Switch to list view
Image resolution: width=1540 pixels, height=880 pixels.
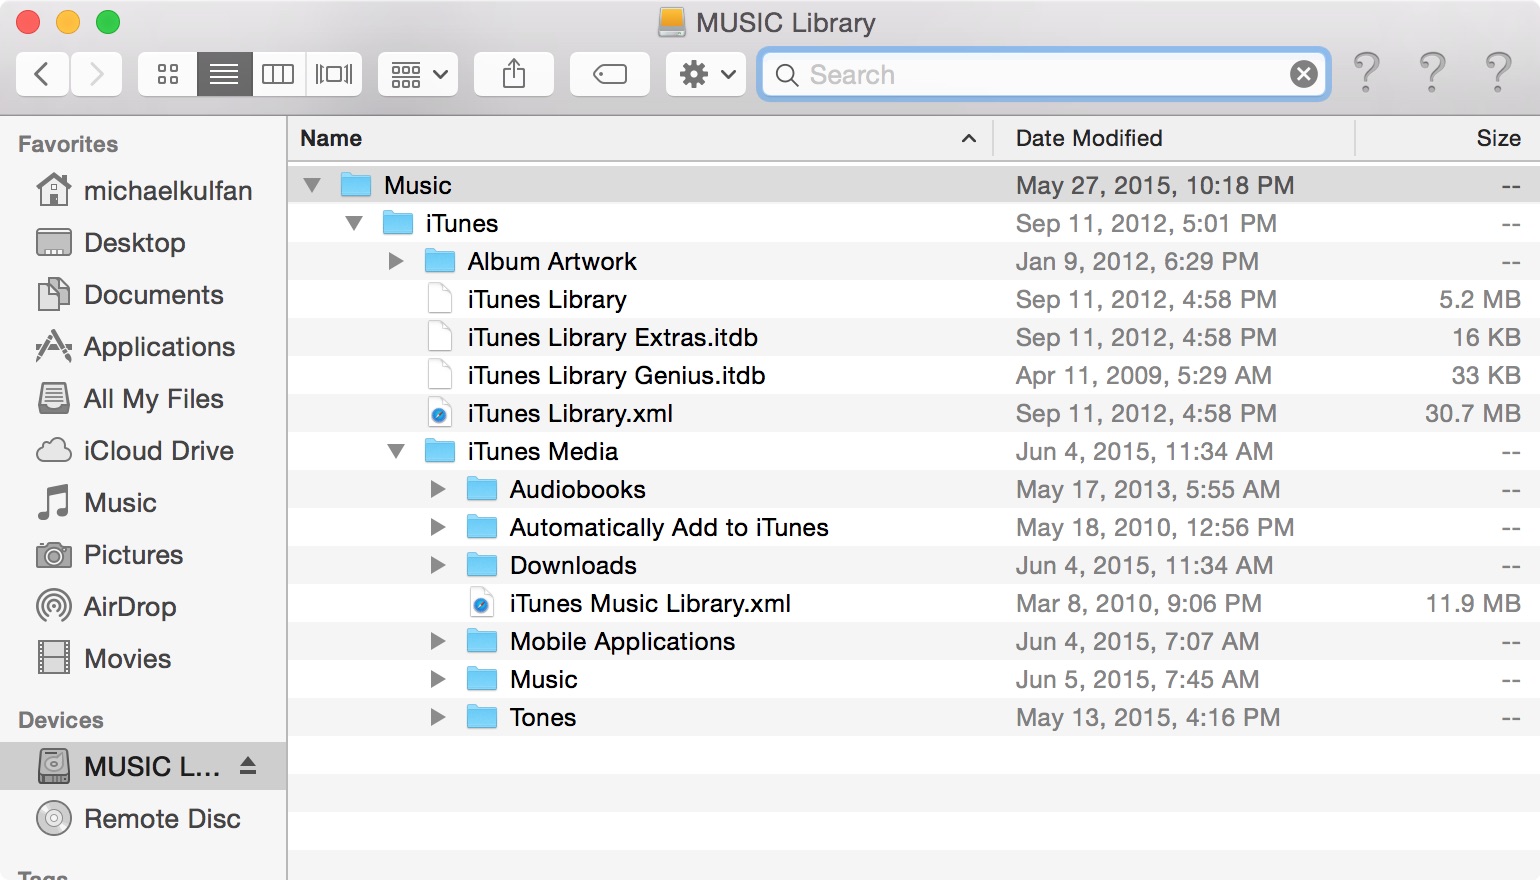224,74
